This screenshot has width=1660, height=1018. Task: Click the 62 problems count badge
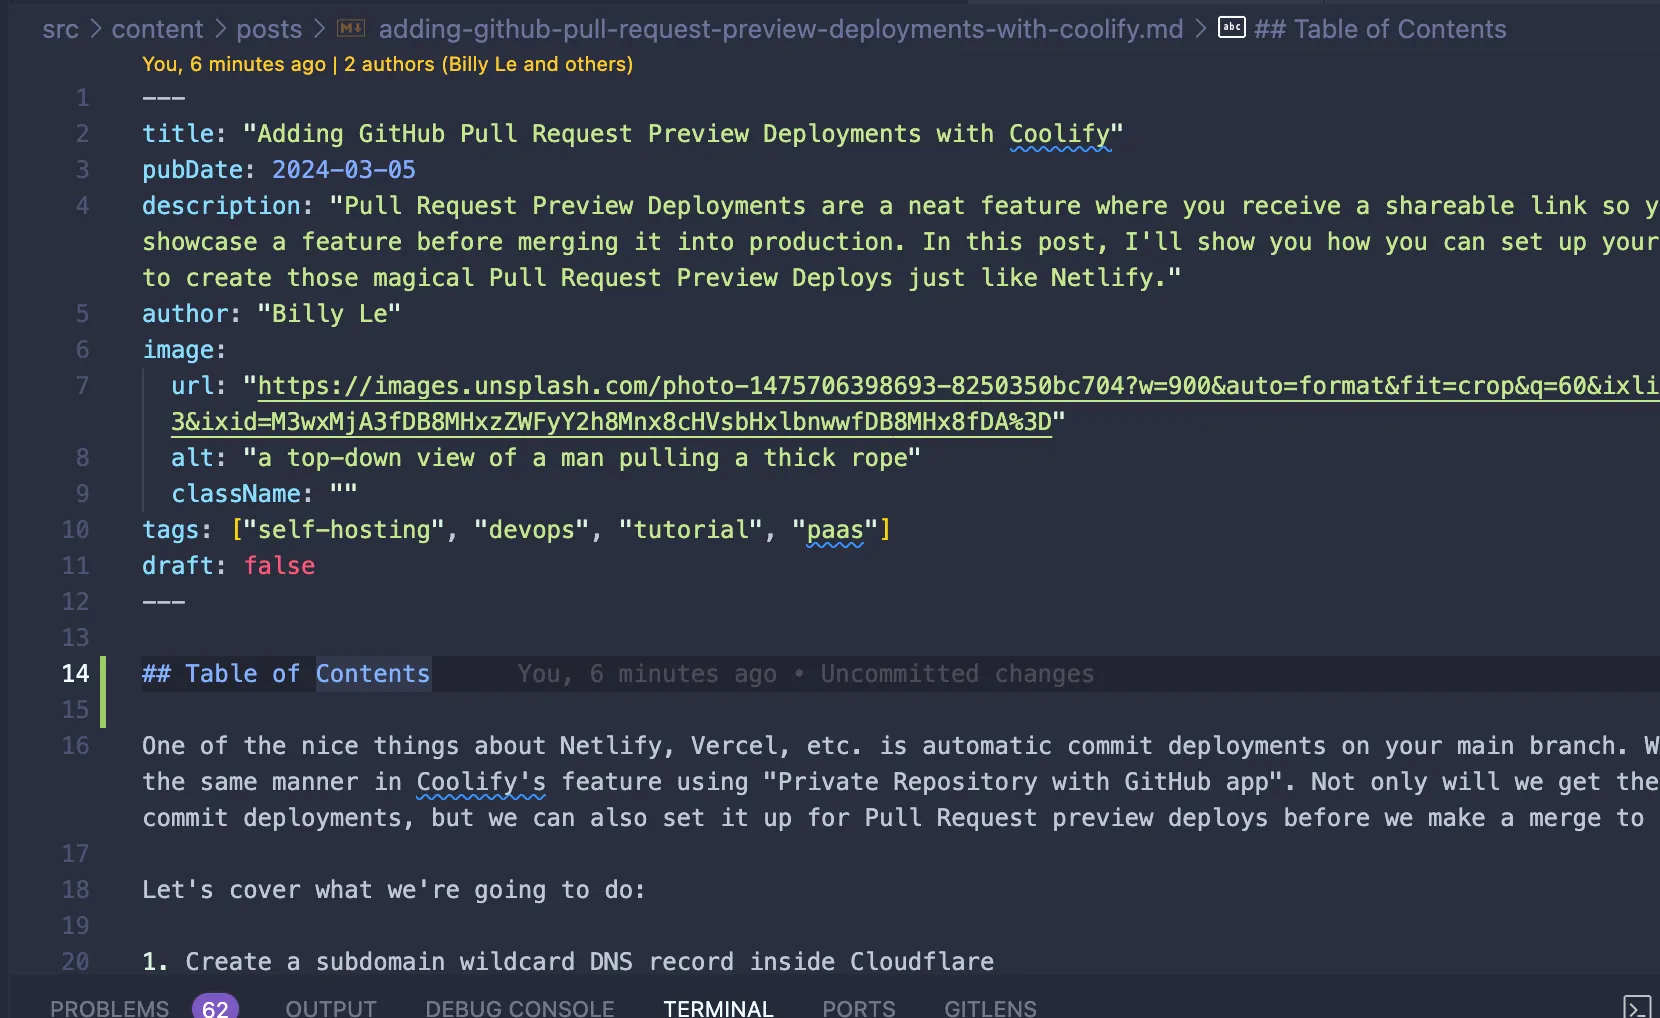point(215,1008)
